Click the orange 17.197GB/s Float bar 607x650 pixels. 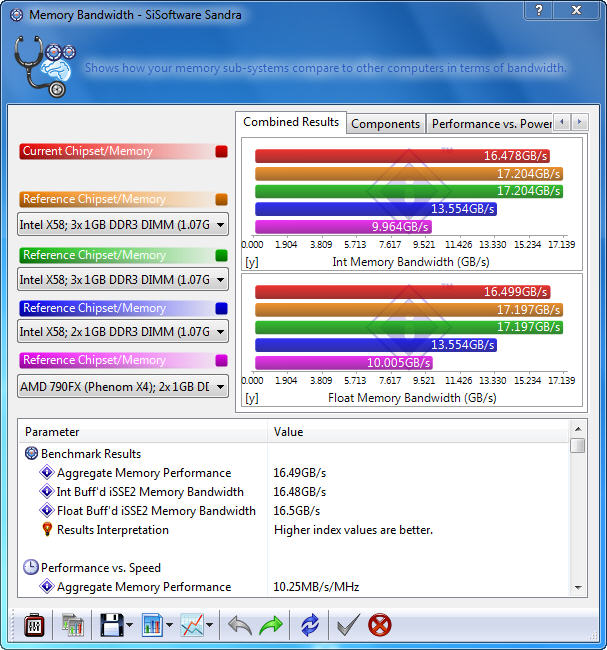409,310
